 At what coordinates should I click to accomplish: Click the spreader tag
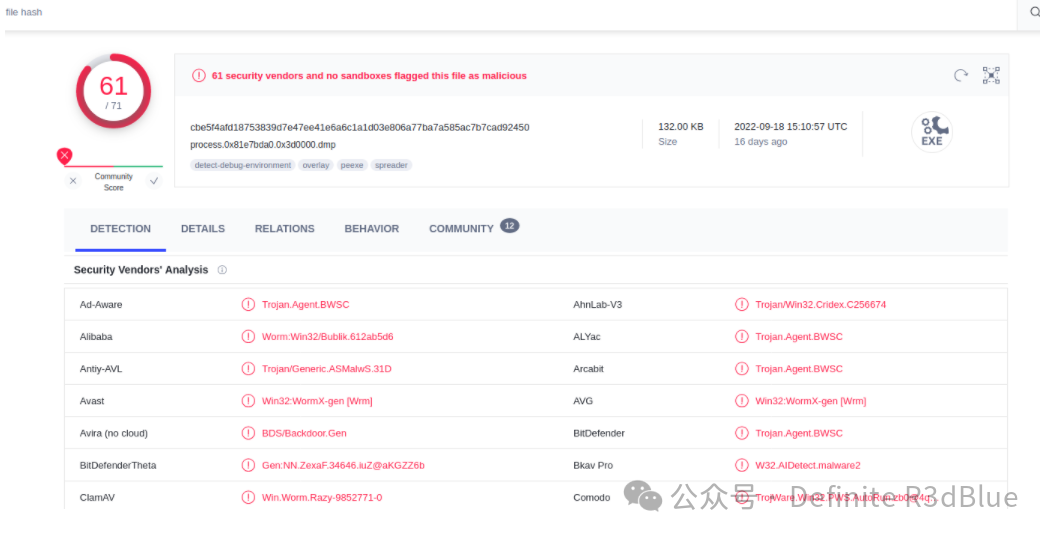(x=391, y=165)
